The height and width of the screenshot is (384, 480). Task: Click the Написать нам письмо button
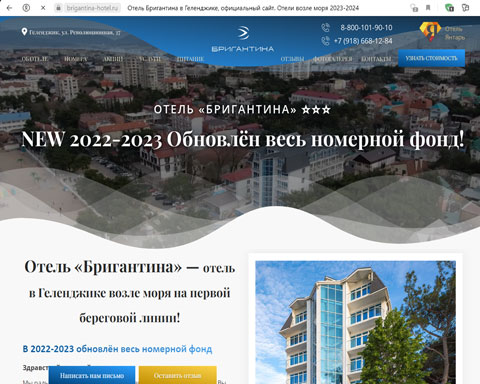click(x=92, y=375)
